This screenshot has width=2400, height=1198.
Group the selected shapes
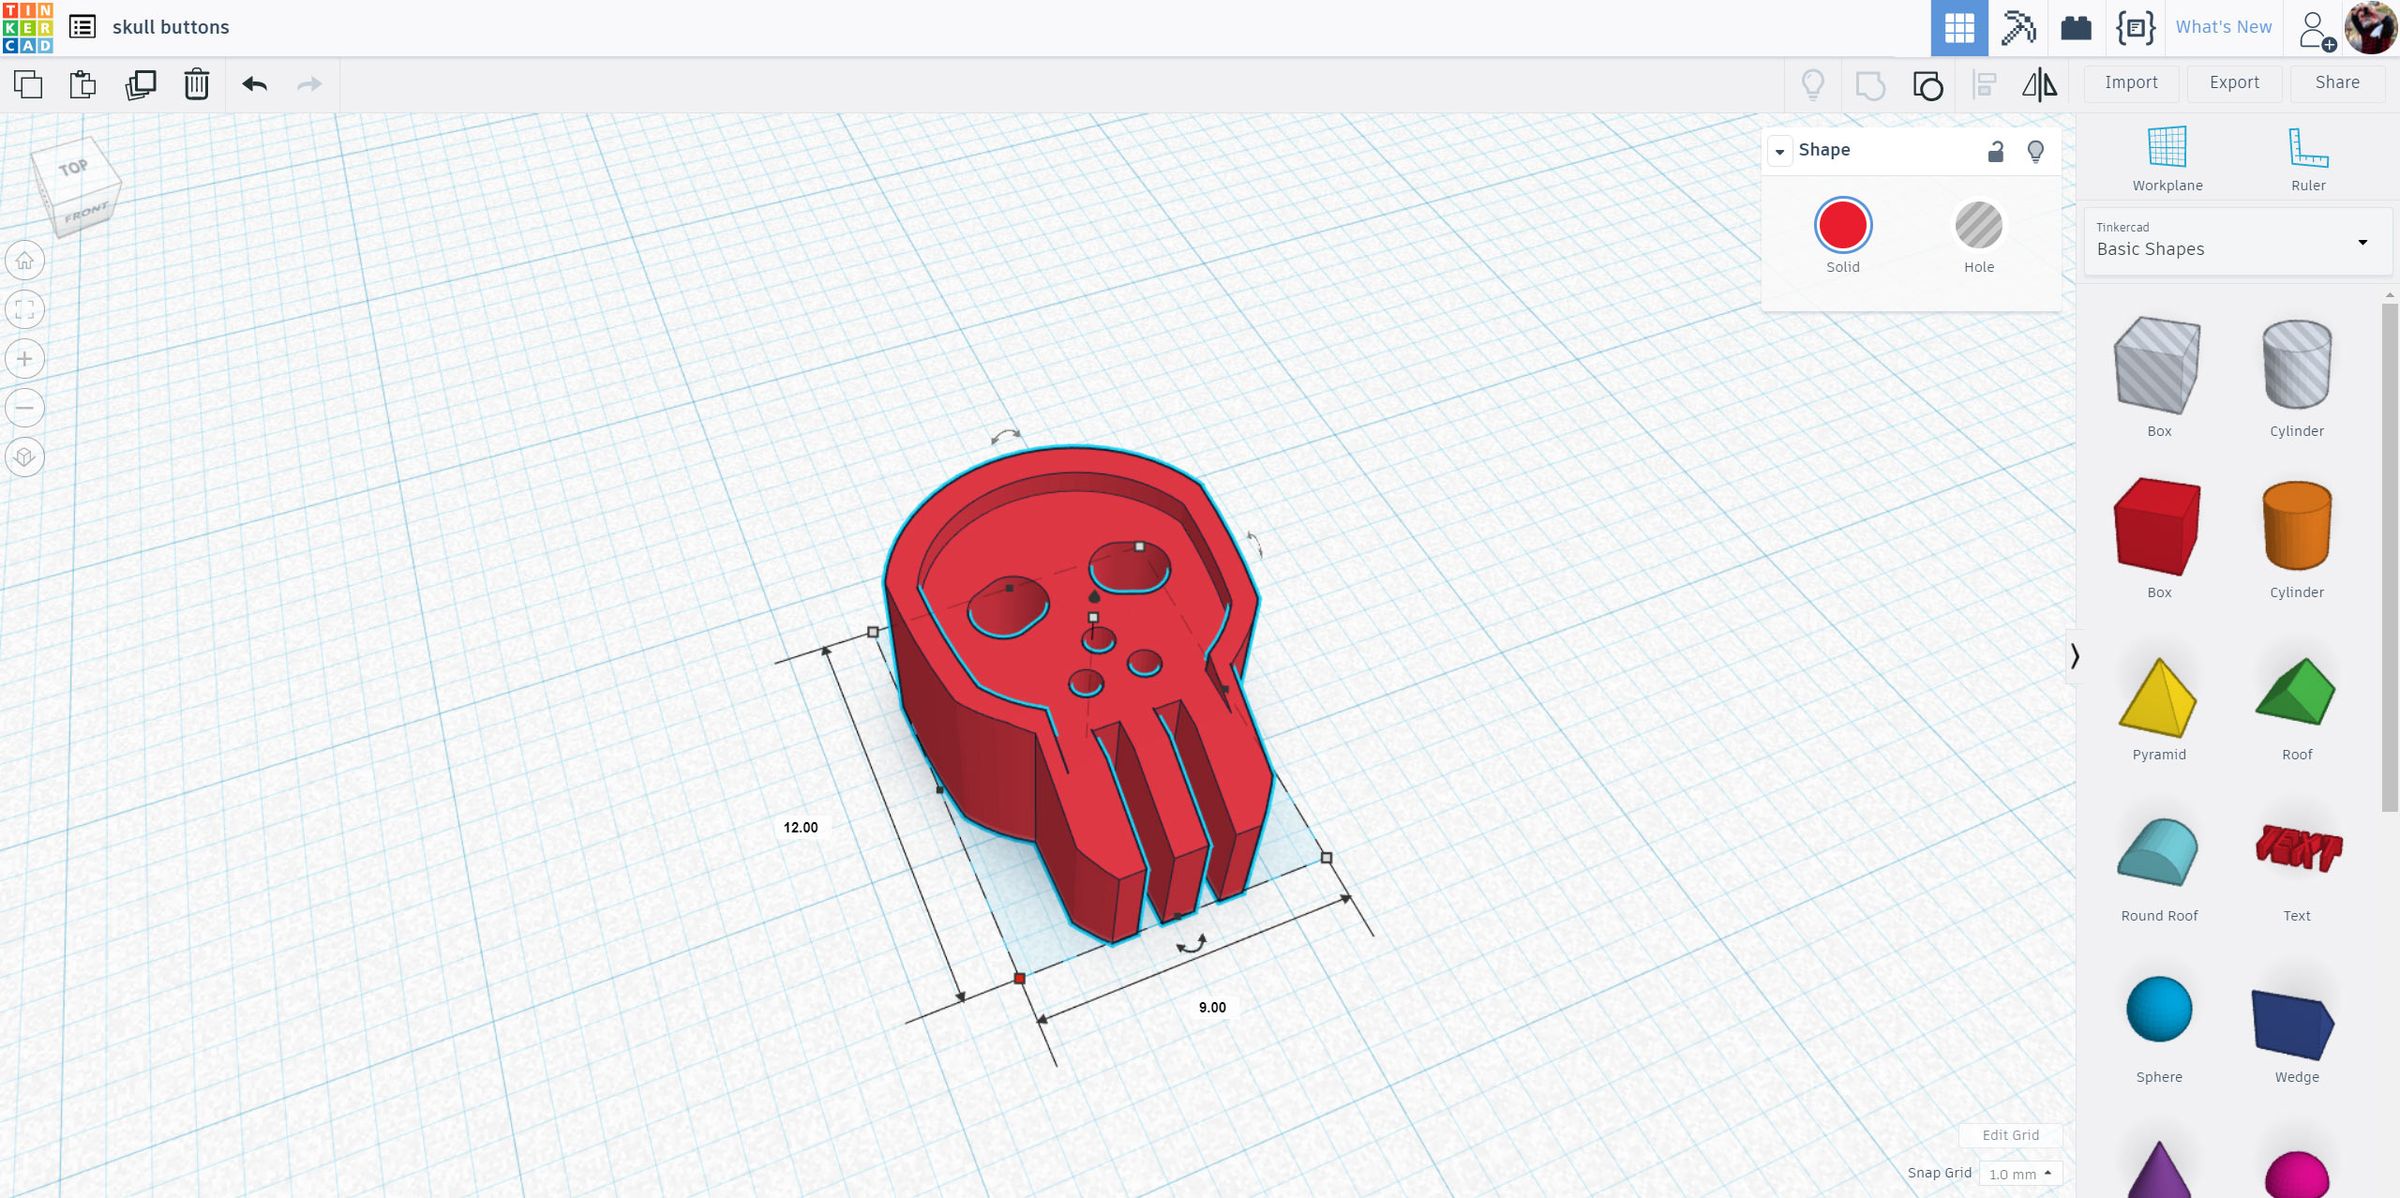click(x=1928, y=85)
